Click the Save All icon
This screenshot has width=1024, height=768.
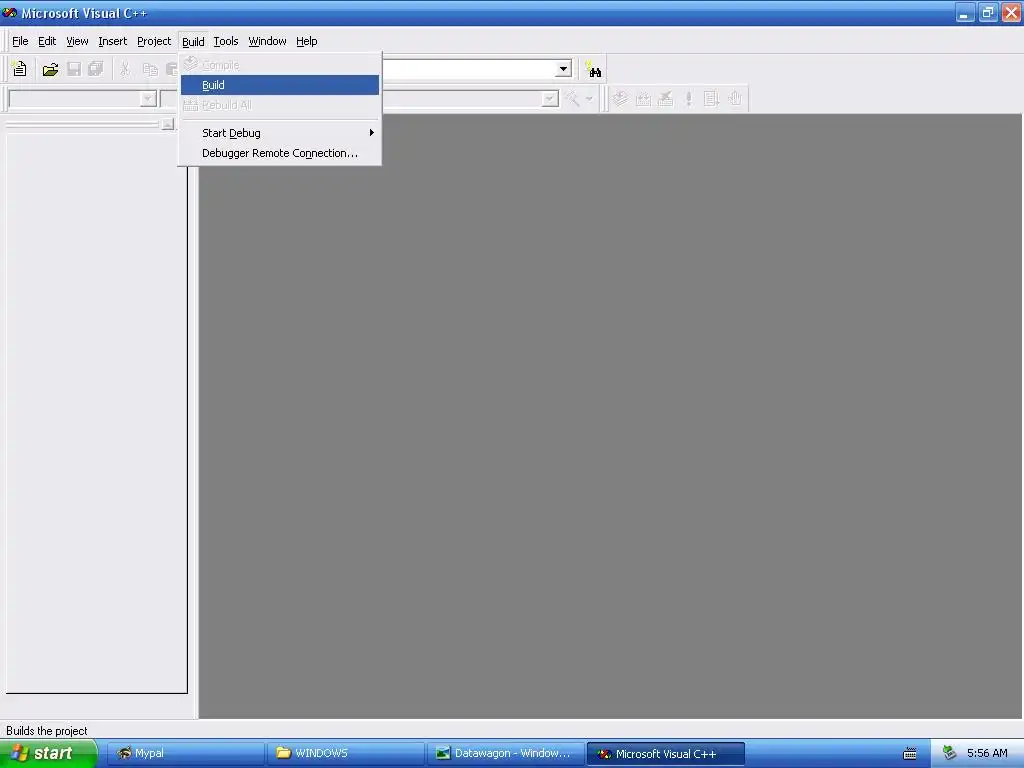[96, 69]
